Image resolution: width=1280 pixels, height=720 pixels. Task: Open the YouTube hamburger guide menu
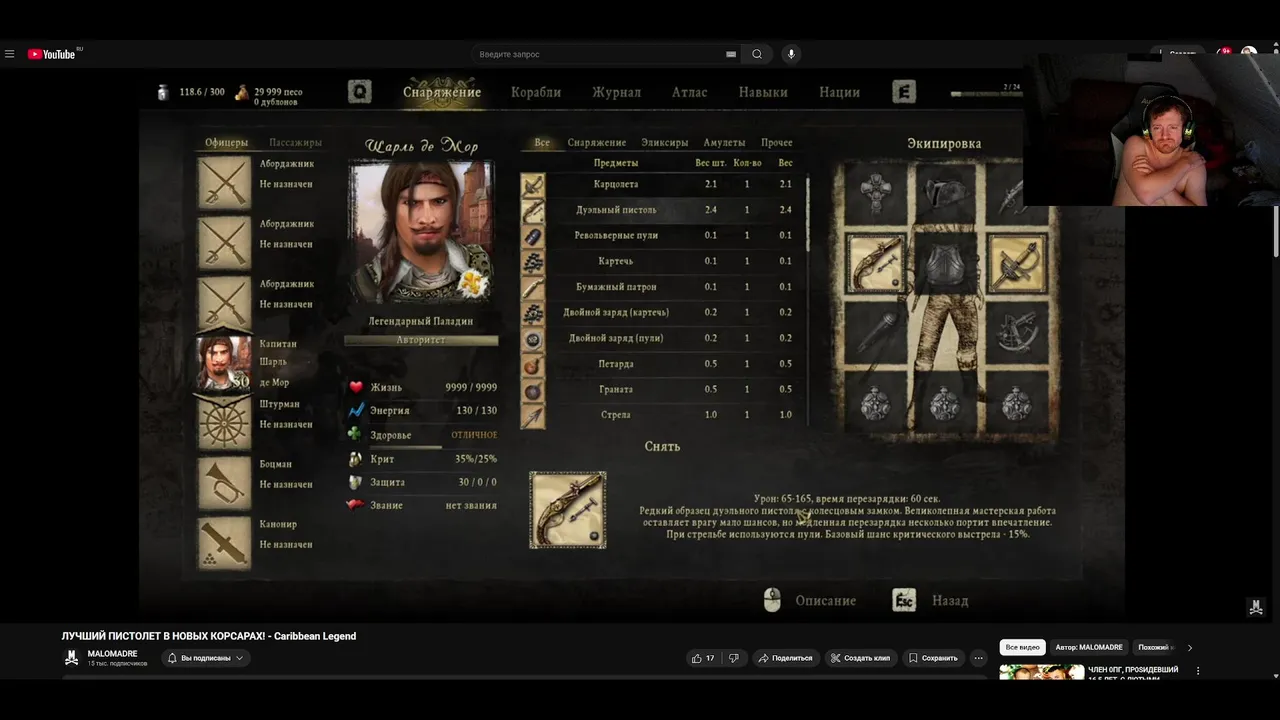[x=10, y=54]
